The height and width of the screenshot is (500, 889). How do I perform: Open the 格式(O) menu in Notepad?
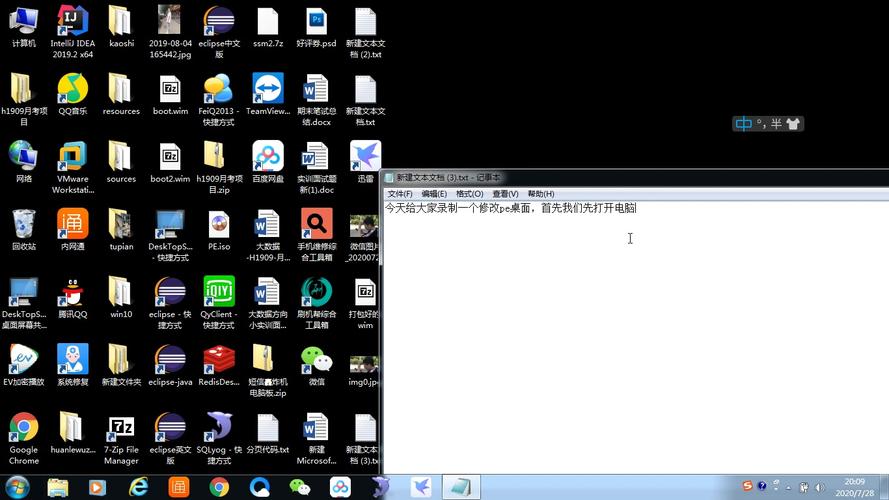[x=469, y=194]
